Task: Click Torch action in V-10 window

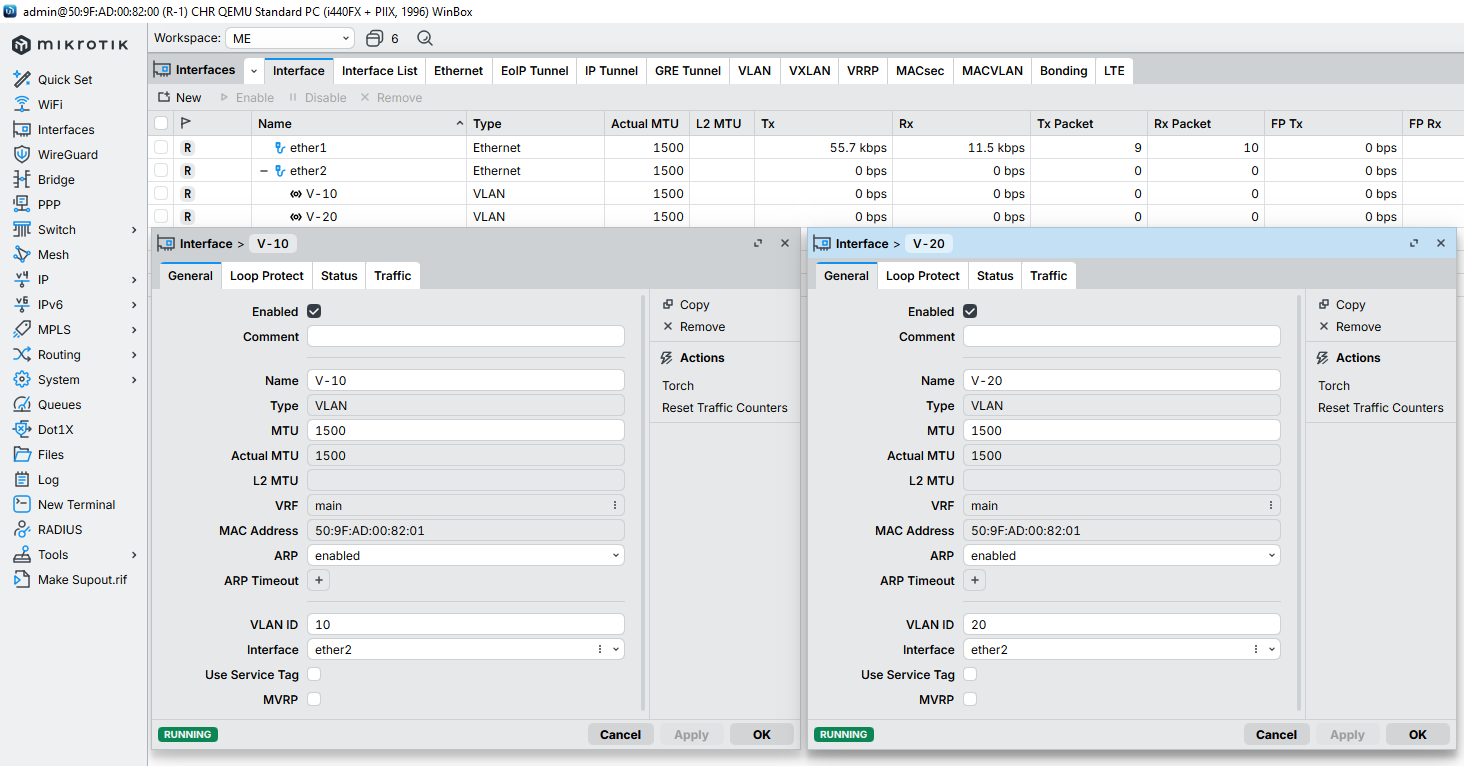Action: tap(678, 386)
